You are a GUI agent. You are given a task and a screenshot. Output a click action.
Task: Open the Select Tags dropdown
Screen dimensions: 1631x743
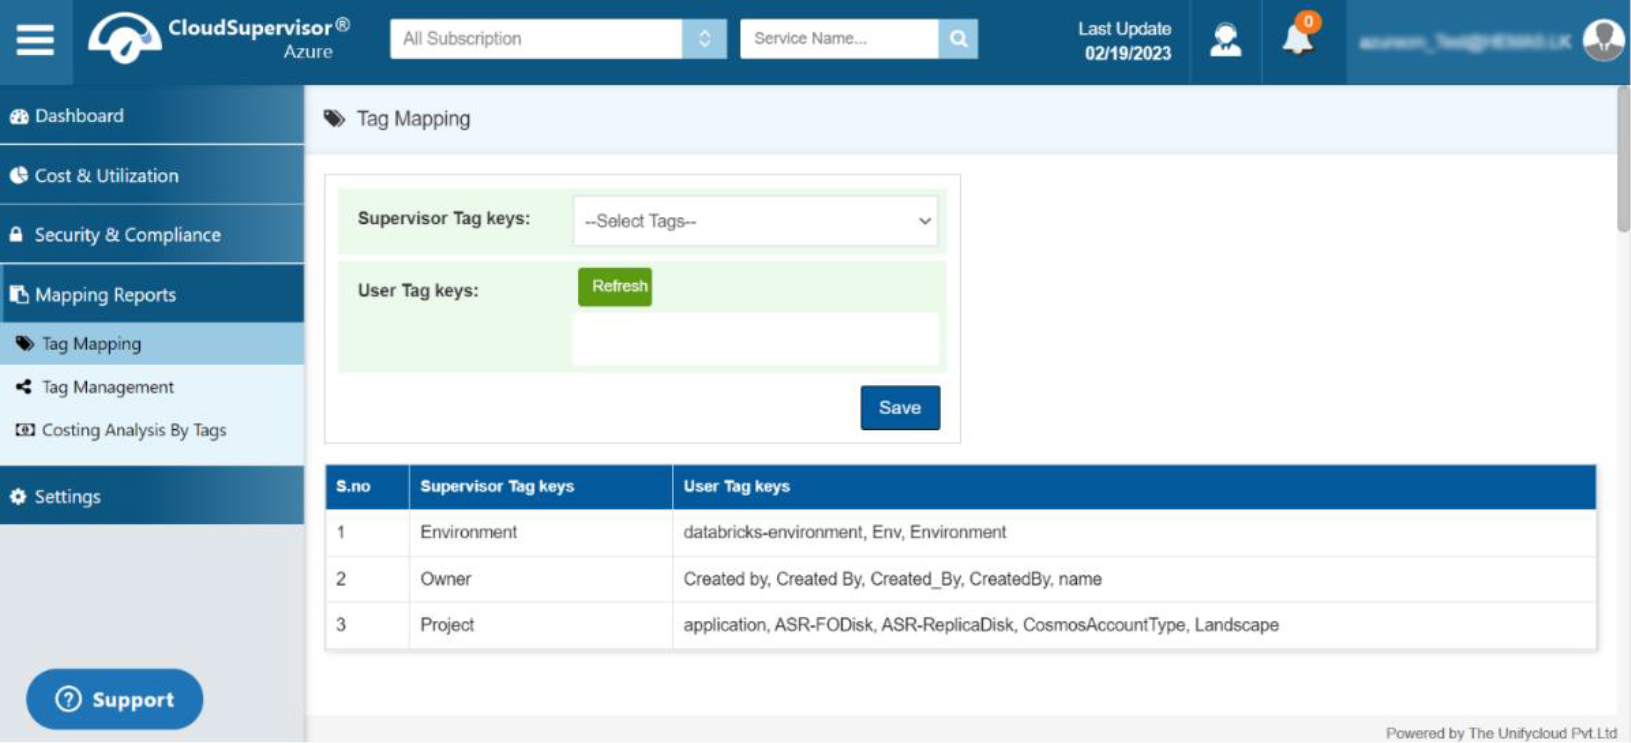click(756, 221)
